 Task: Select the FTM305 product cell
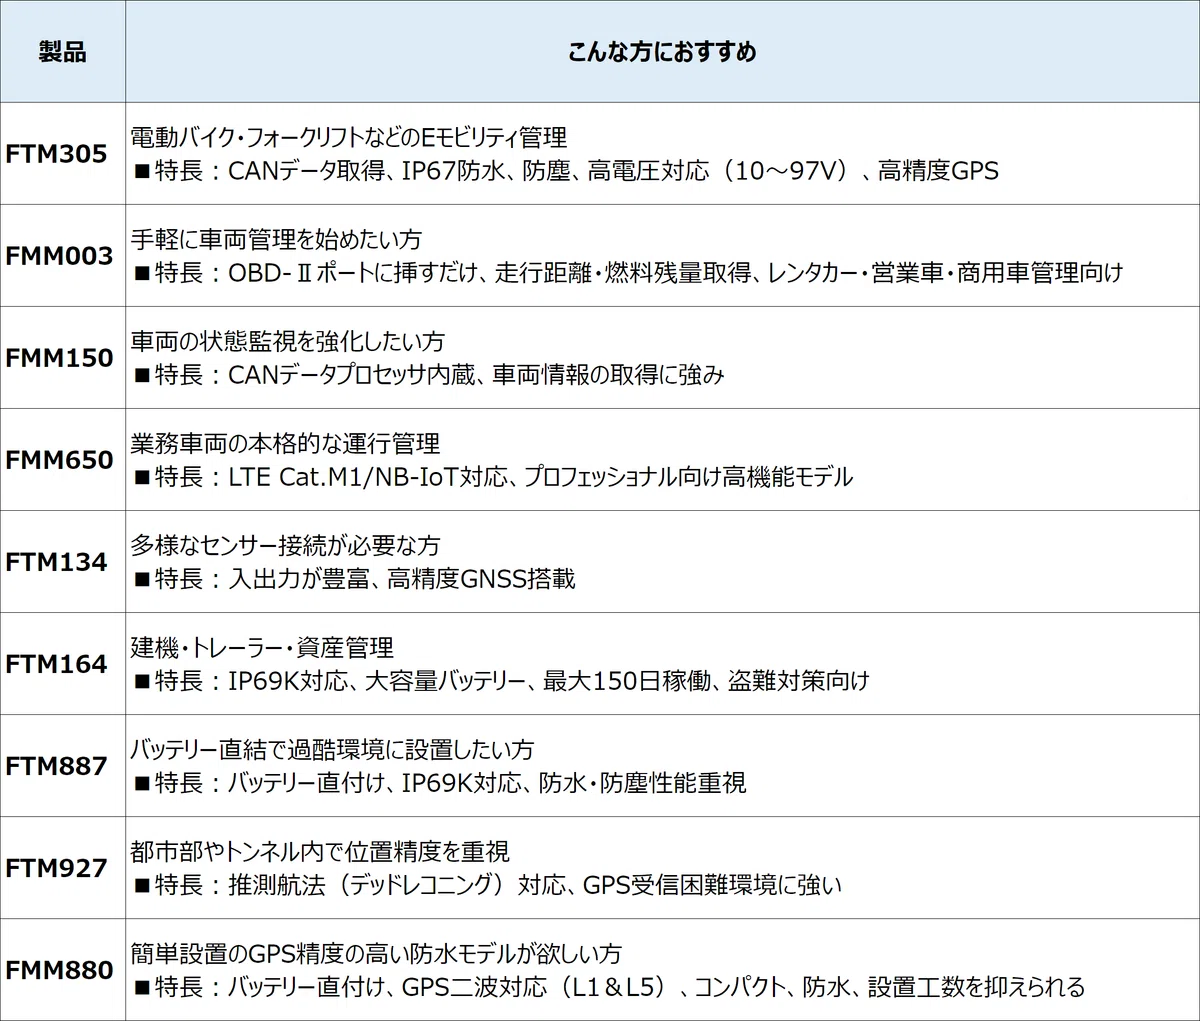(63, 154)
